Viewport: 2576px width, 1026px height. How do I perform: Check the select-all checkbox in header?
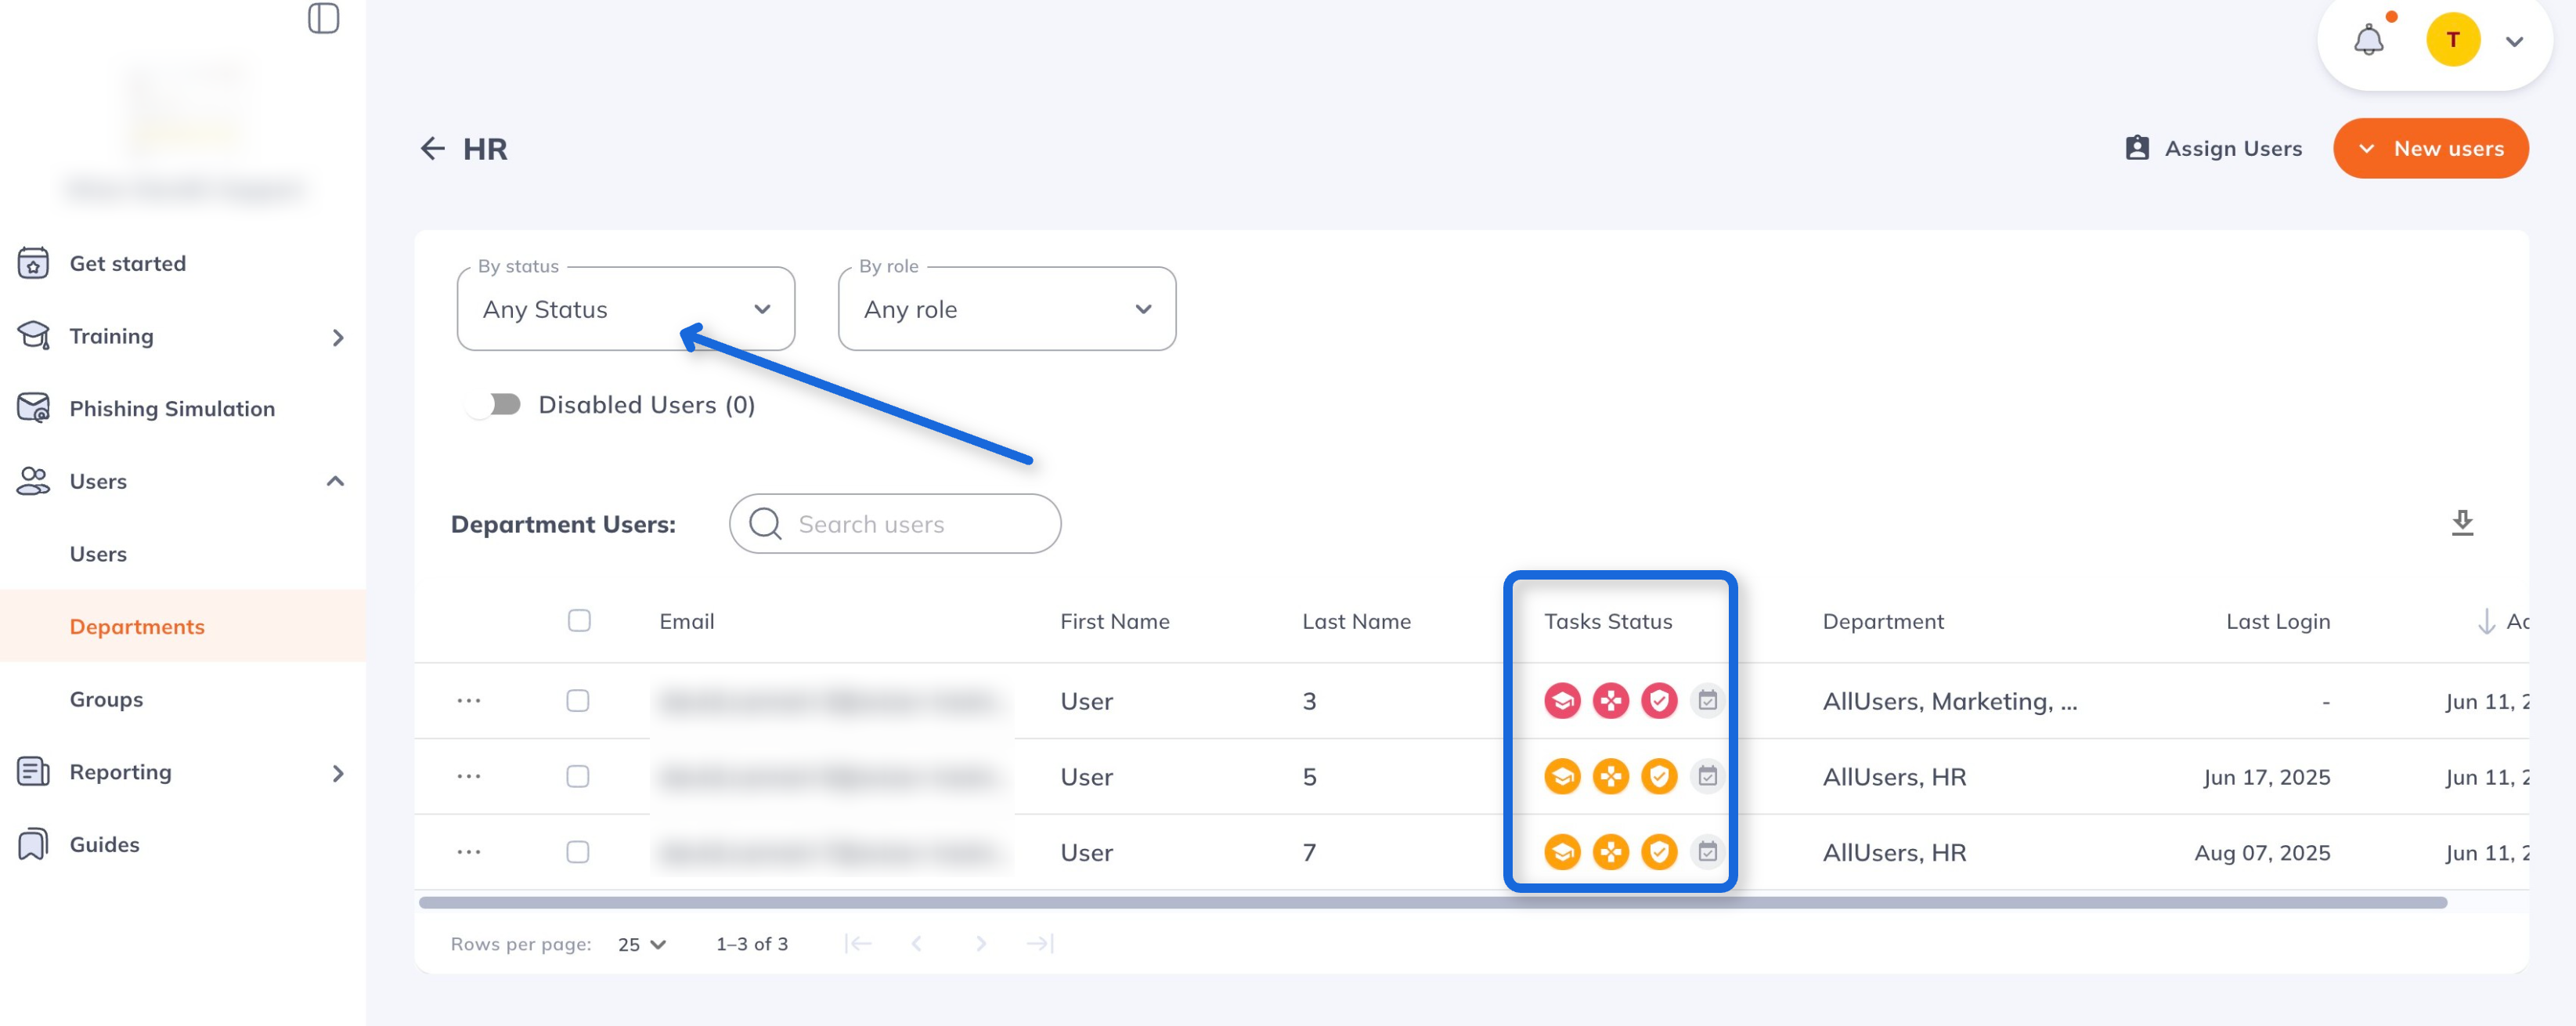pos(579,621)
